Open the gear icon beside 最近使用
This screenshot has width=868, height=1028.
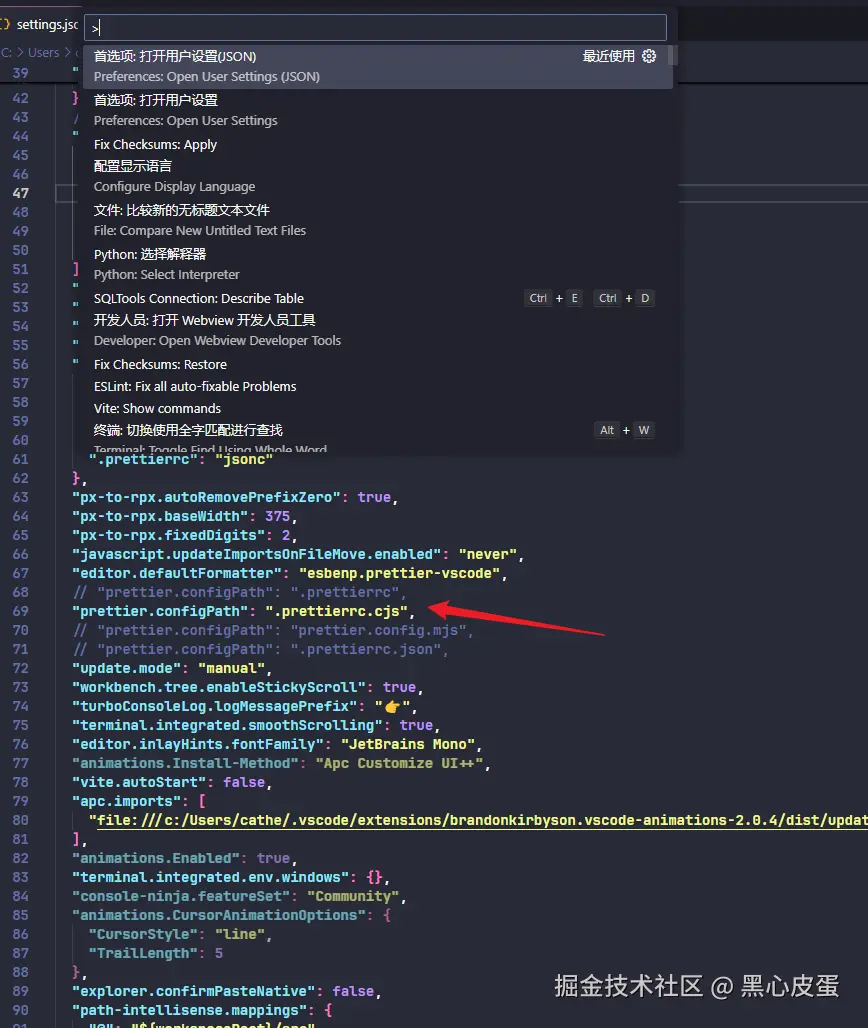649,56
